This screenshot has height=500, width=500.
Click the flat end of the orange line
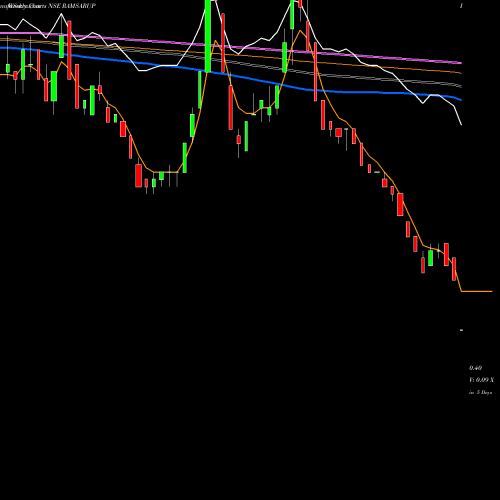coord(477,291)
